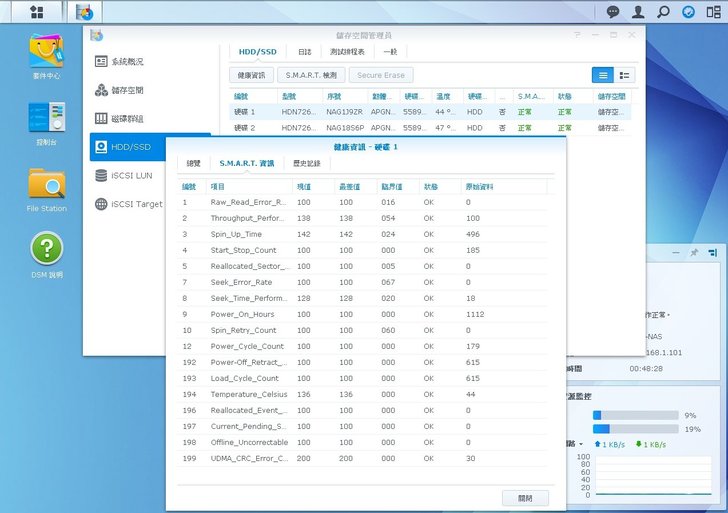Click the 19% RAM usage bar
Image resolution: width=728 pixels, height=513 pixels.
pyautogui.click(x=635, y=428)
